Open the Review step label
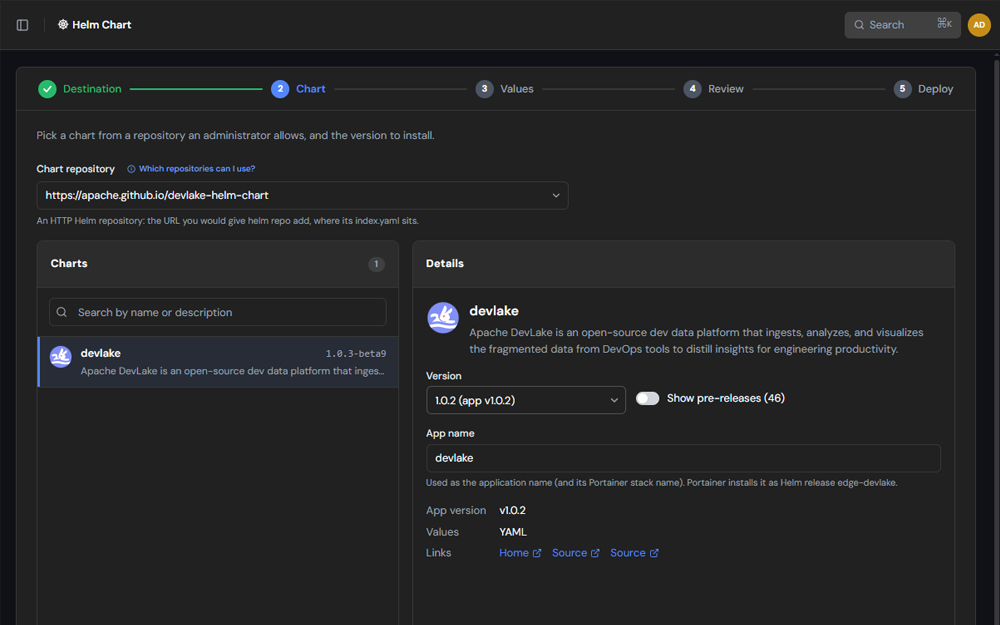Viewport: 1000px width, 625px height. pyautogui.click(x=726, y=89)
